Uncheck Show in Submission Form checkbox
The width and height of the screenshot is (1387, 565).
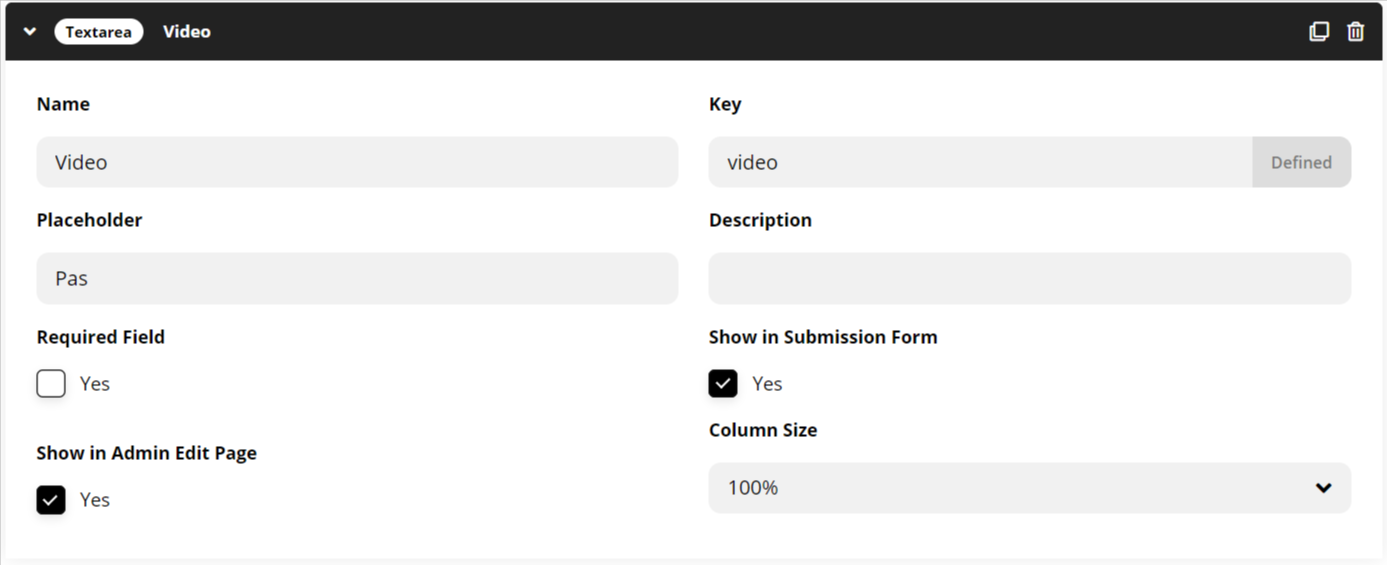(x=723, y=384)
